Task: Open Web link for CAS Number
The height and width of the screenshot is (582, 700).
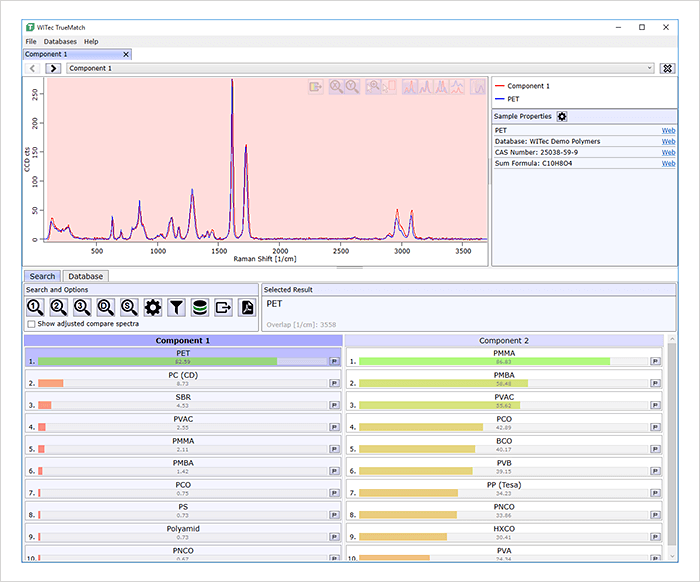Action: point(668,153)
